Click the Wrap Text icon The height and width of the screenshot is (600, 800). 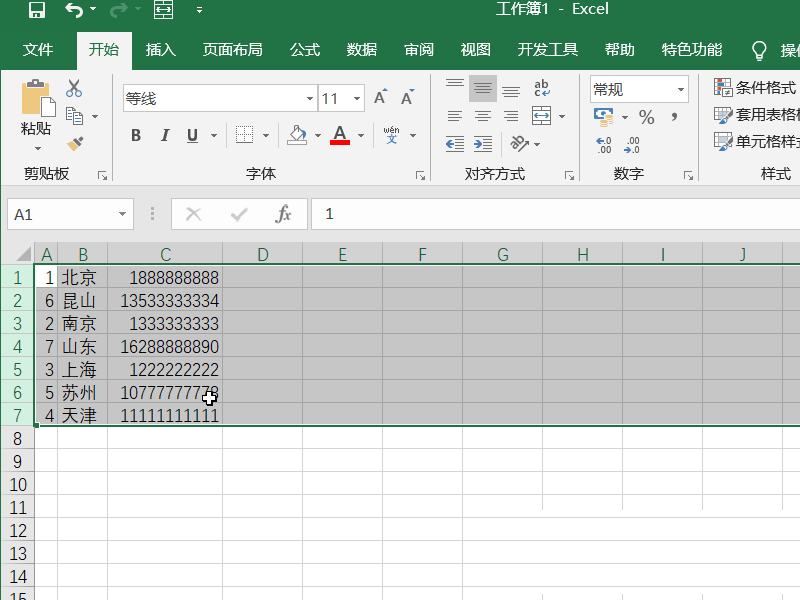tap(541, 88)
